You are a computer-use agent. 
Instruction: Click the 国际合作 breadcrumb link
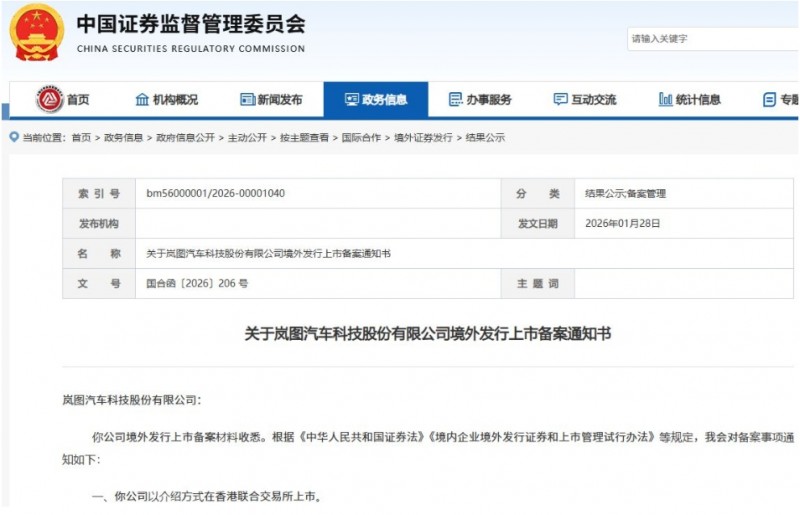pyautogui.click(x=361, y=137)
